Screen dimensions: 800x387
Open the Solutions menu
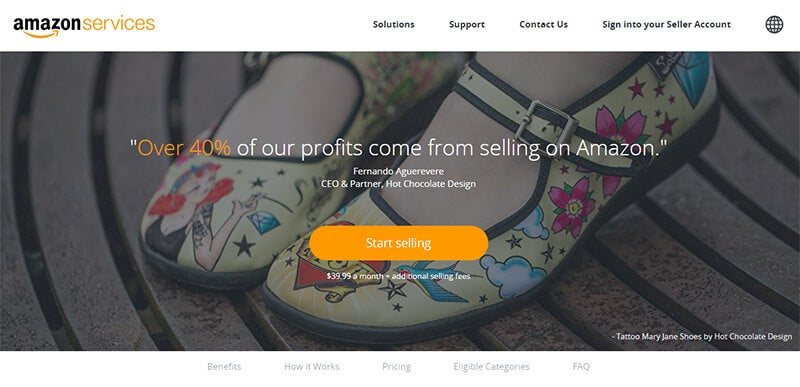pos(393,24)
